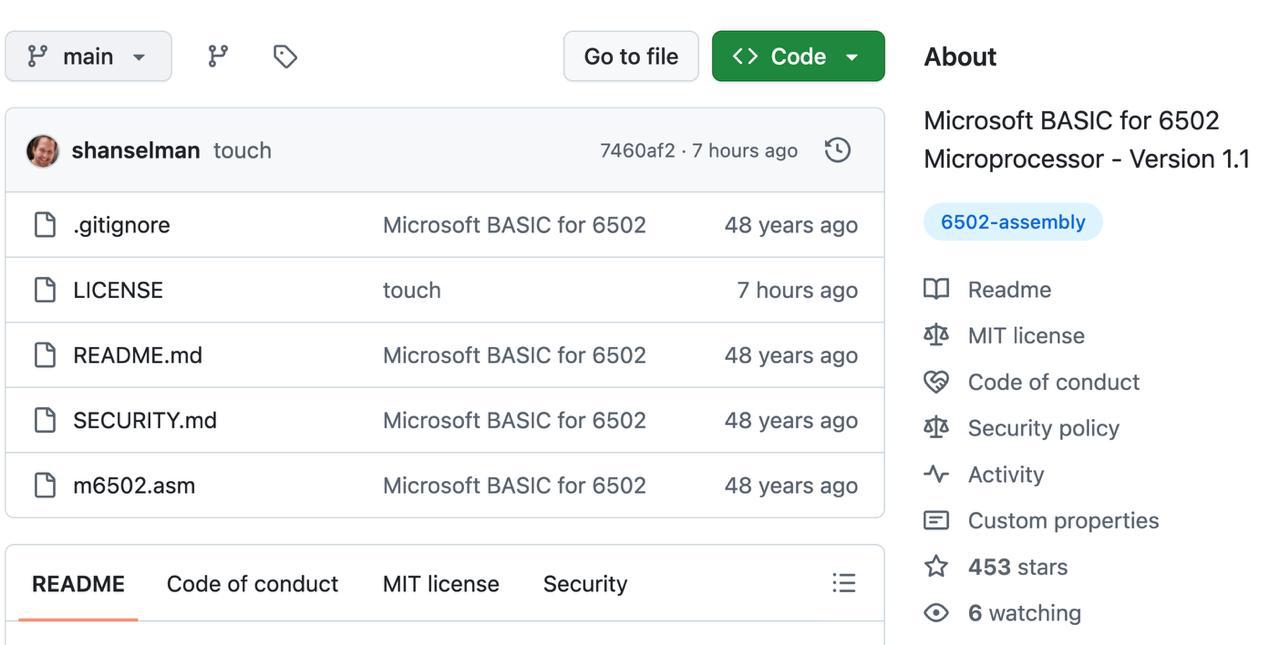This screenshot has width=1280, height=645.
Task: Open shanselman's profile link
Action: click(136, 150)
